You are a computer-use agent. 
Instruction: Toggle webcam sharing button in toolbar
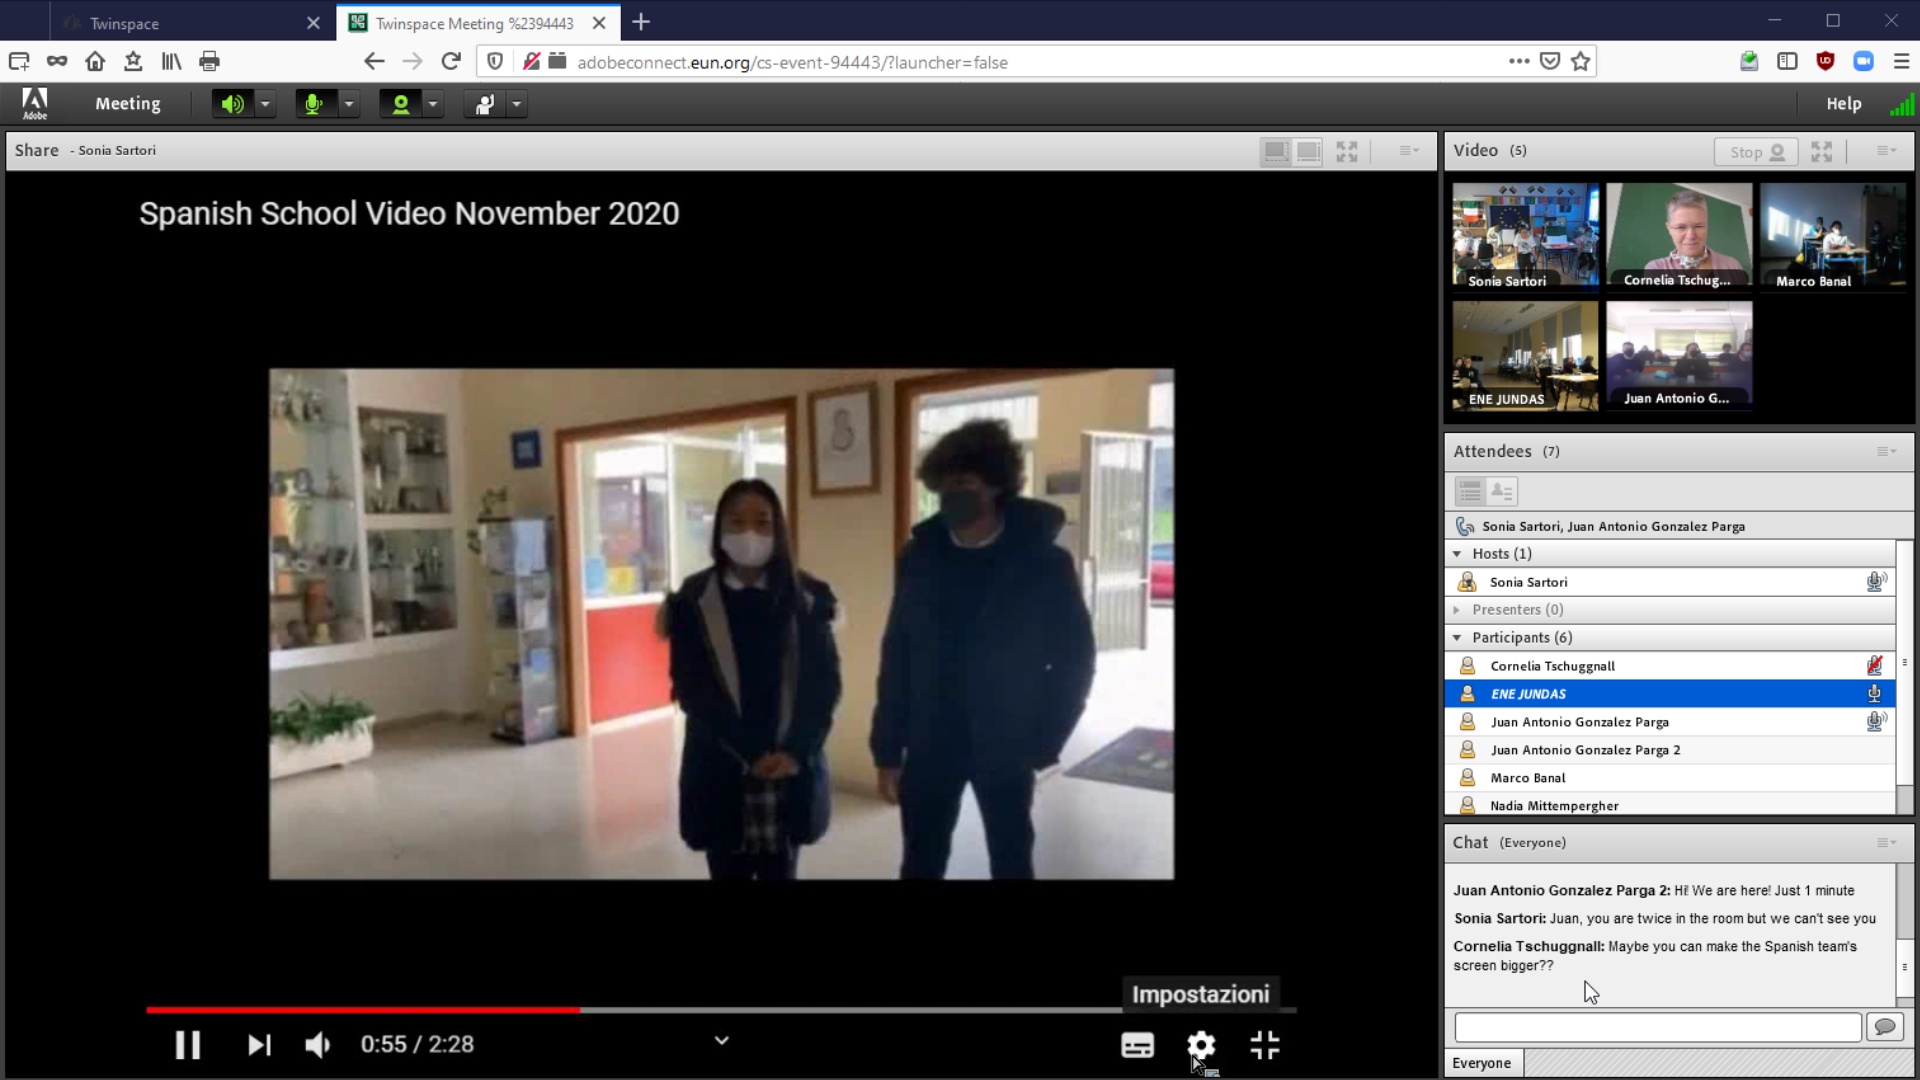[400, 104]
